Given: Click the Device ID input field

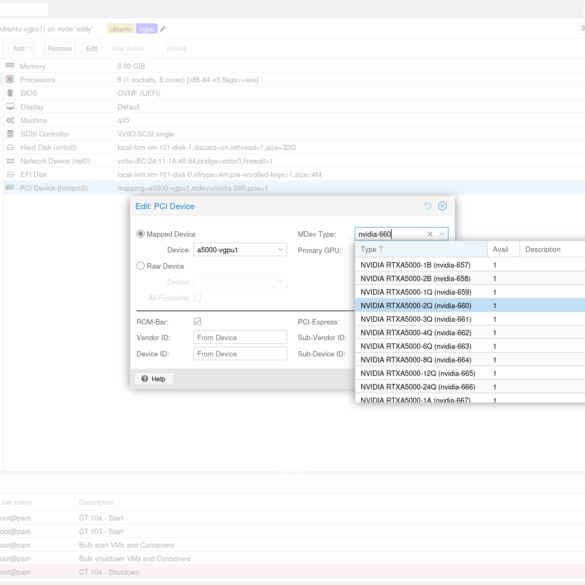Looking at the screenshot, I should (240, 354).
